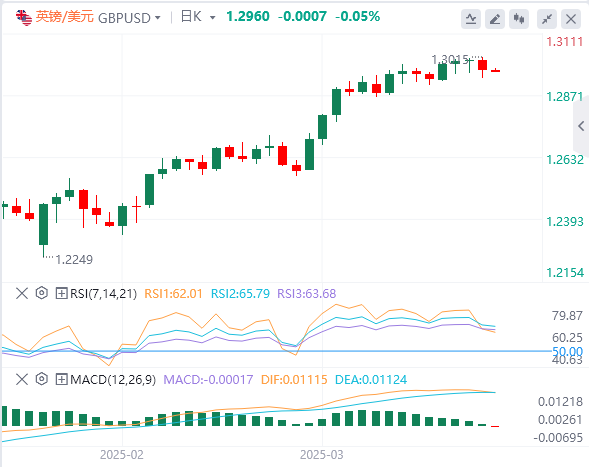
Task: Activate the drawing pencil tool
Action: pyautogui.click(x=495, y=18)
